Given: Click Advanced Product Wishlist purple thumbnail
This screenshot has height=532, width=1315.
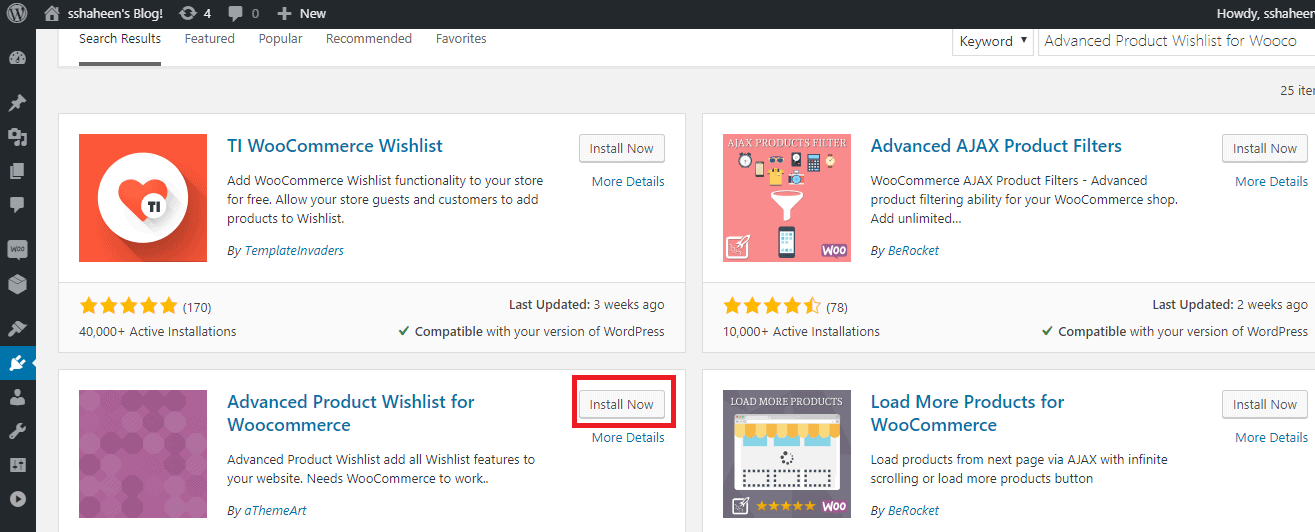Looking at the screenshot, I should pyautogui.click(x=143, y=454).
